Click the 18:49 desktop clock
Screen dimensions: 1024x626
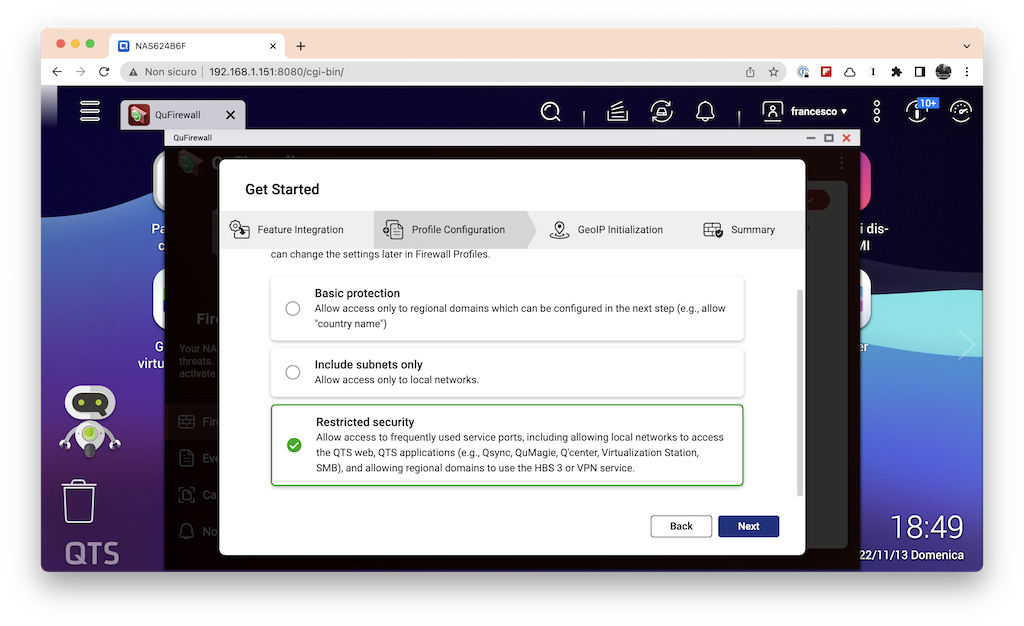click(927, 527)
